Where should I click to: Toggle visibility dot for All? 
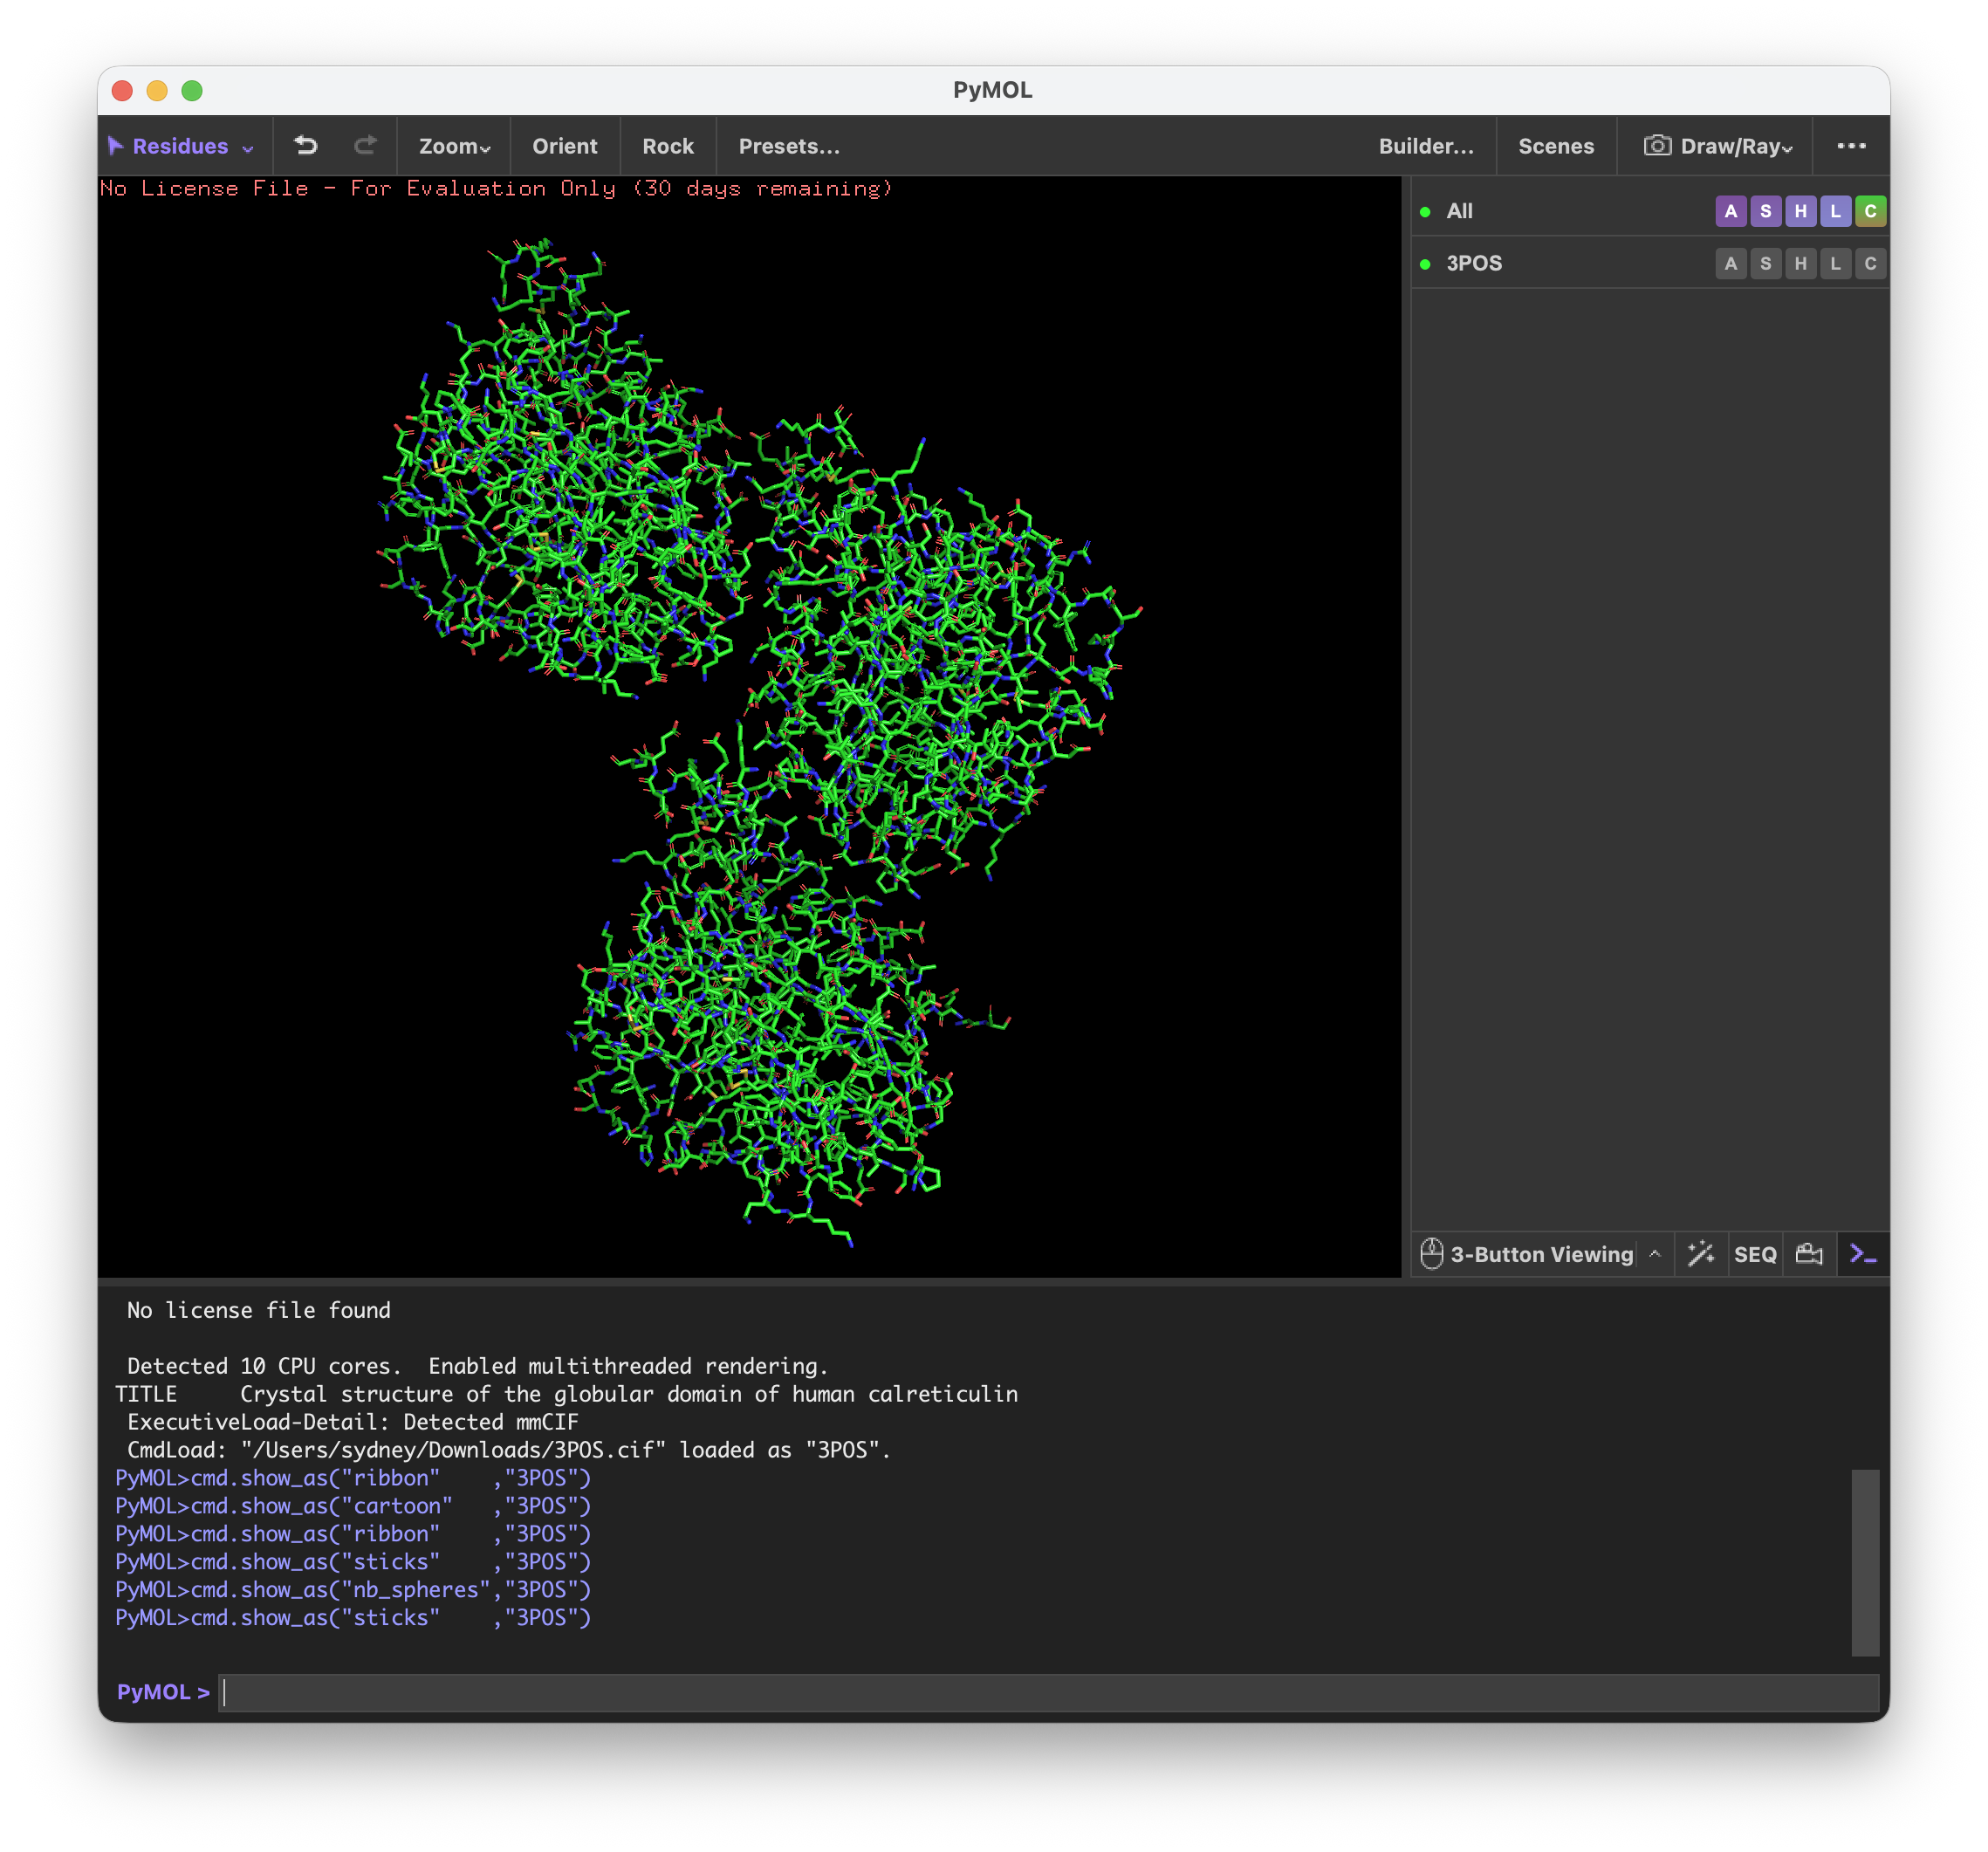(1425, 212)
